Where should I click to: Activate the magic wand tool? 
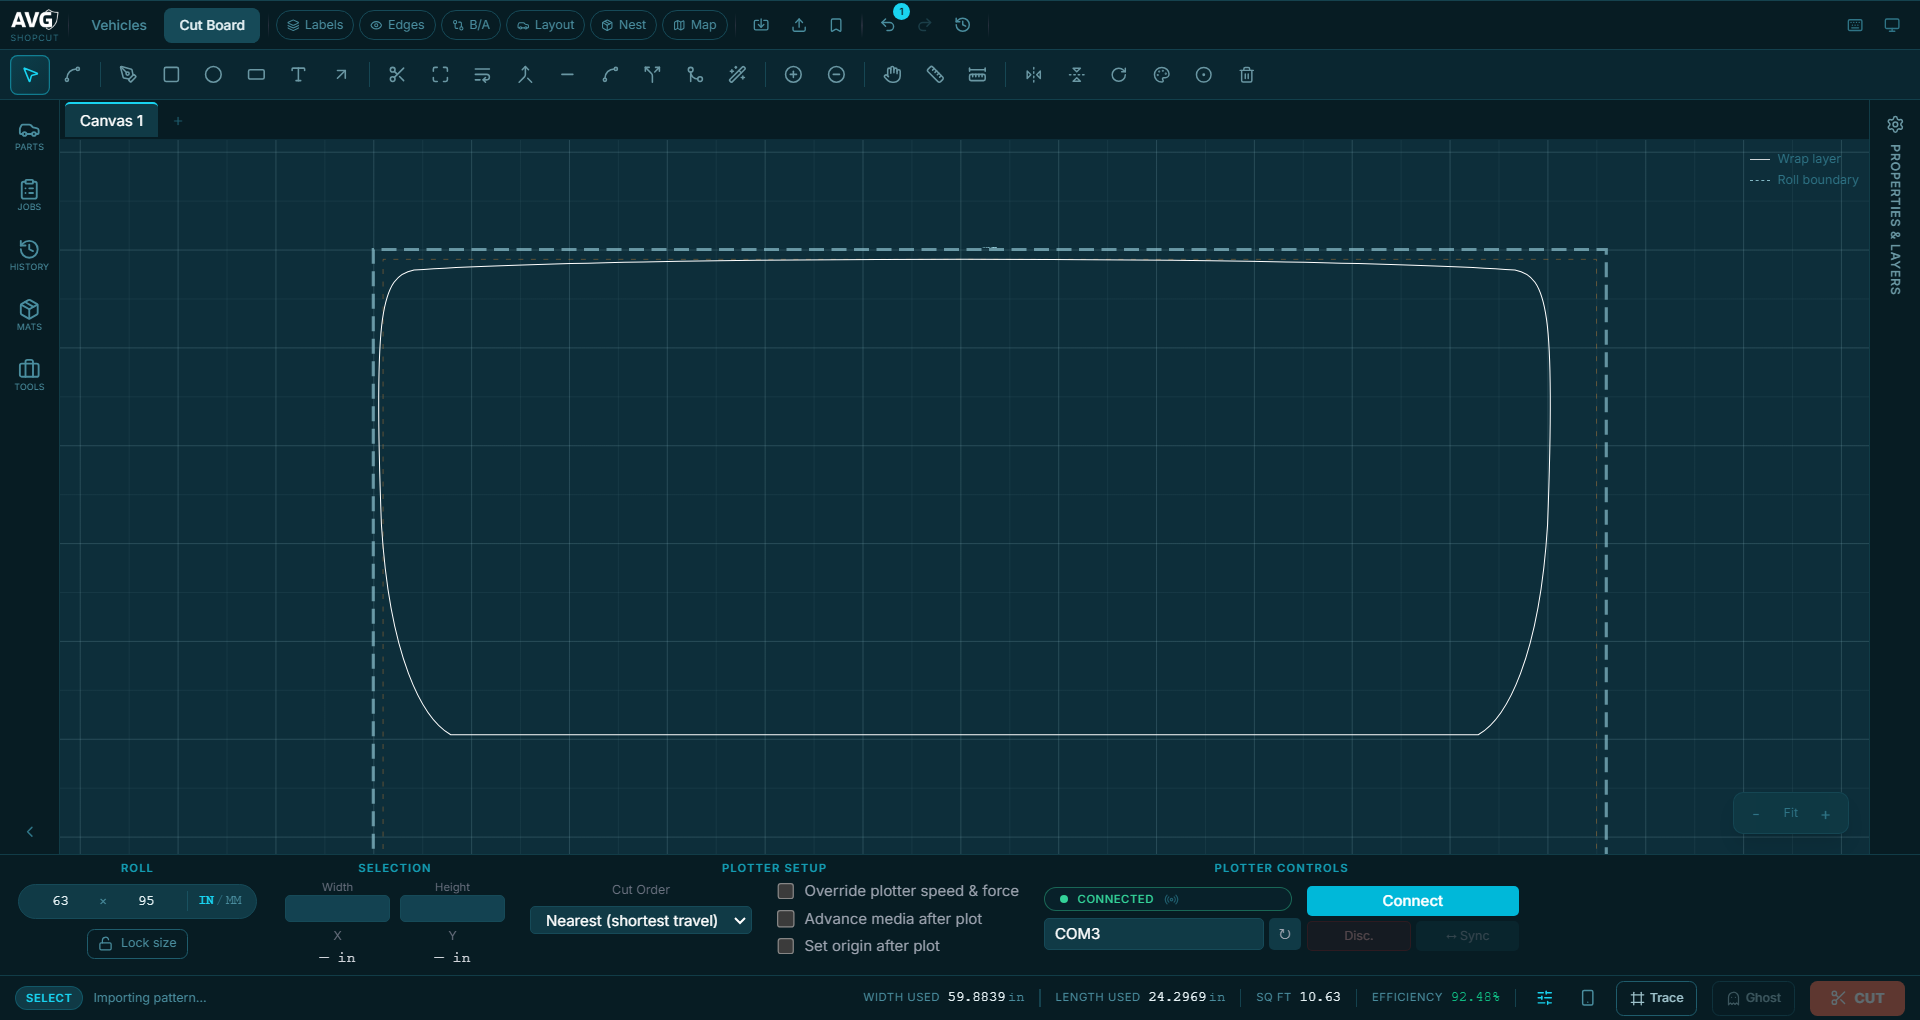[x=738, y=75]
